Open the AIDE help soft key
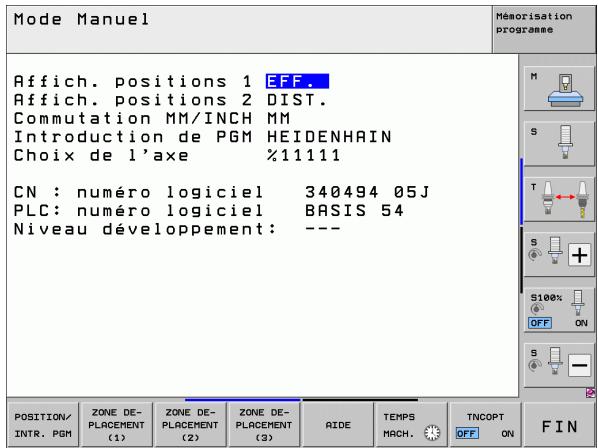This screenshot has width=598, height=448. [x=338, y=424]
